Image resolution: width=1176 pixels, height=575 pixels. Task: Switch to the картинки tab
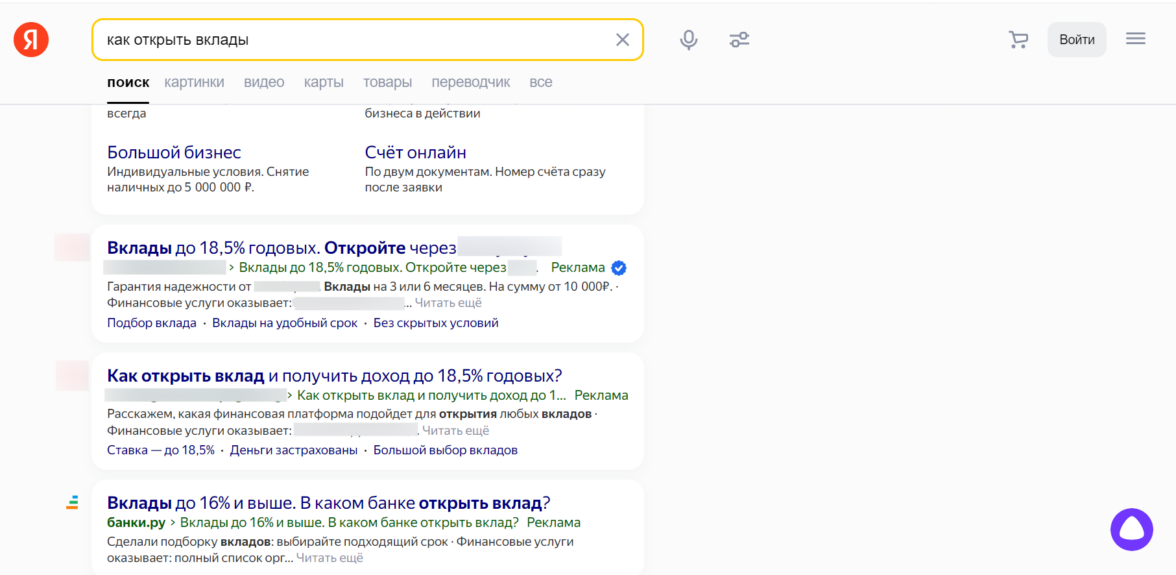194,82
